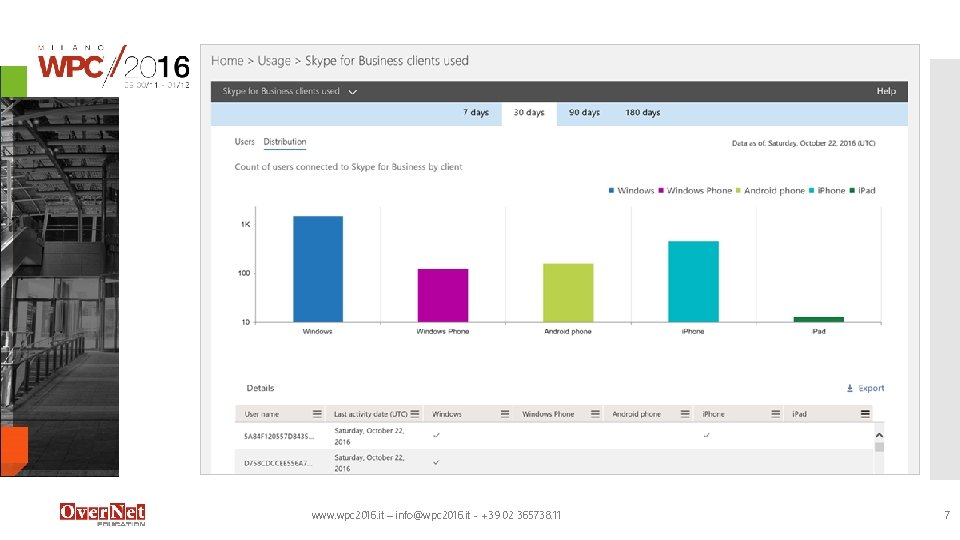Click Windows checkmark in first user row

coord(436,435)
